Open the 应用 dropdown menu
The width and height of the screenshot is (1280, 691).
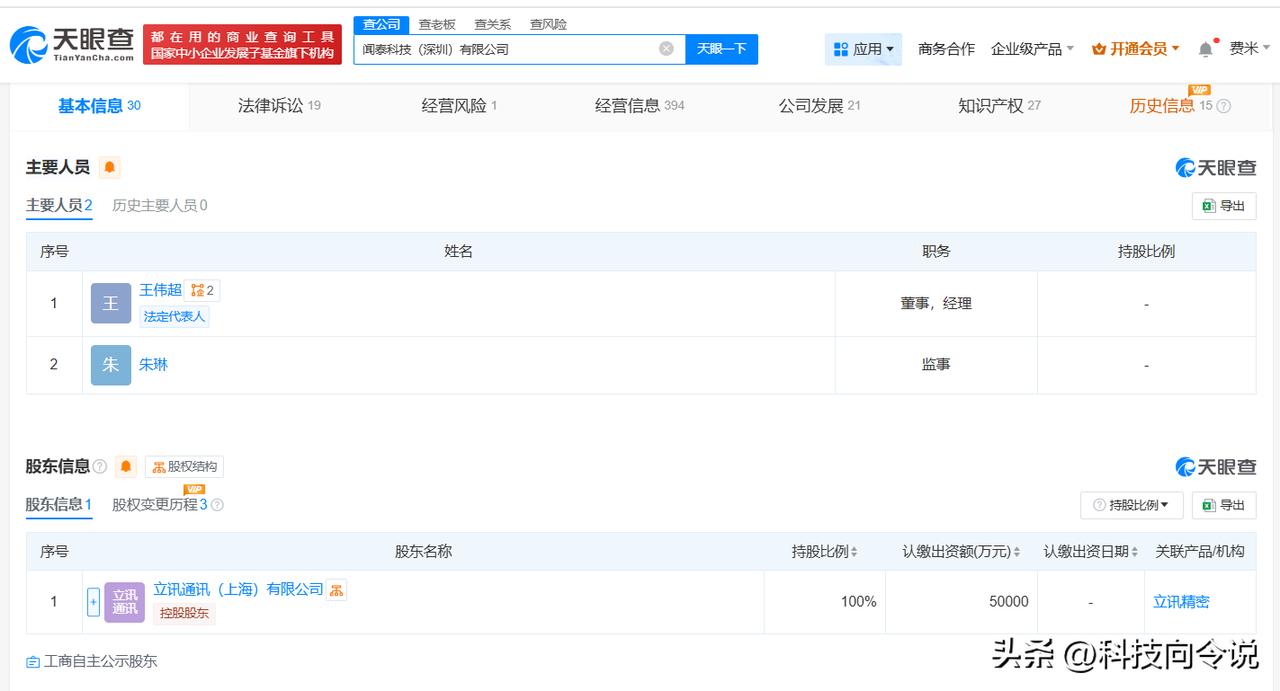[x=864, y=49]
